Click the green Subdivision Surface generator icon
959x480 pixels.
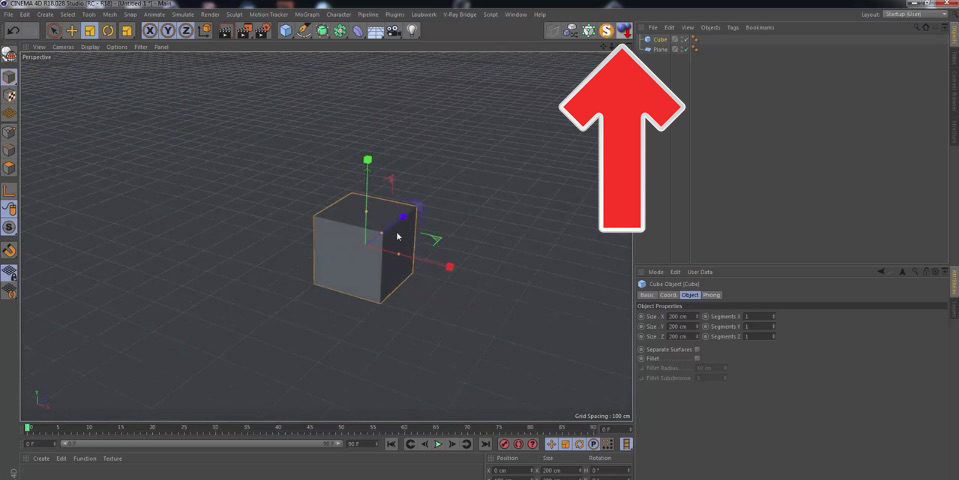point(322,31)
